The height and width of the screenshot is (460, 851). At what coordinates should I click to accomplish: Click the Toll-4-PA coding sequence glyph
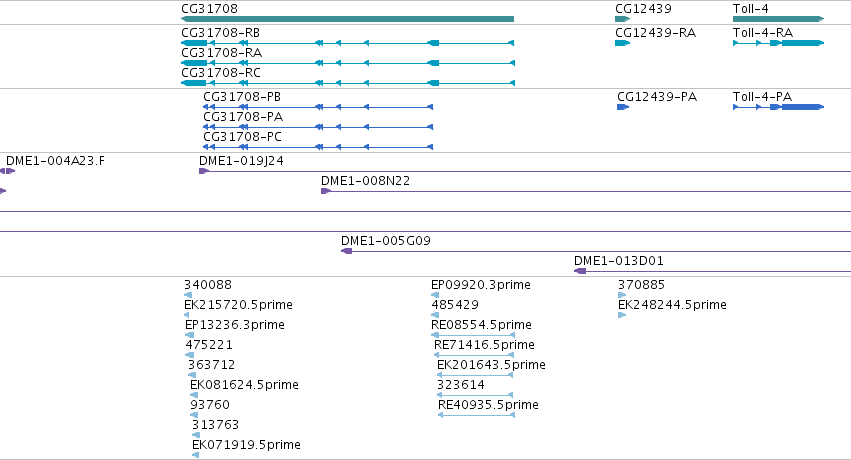coord(778,107)
